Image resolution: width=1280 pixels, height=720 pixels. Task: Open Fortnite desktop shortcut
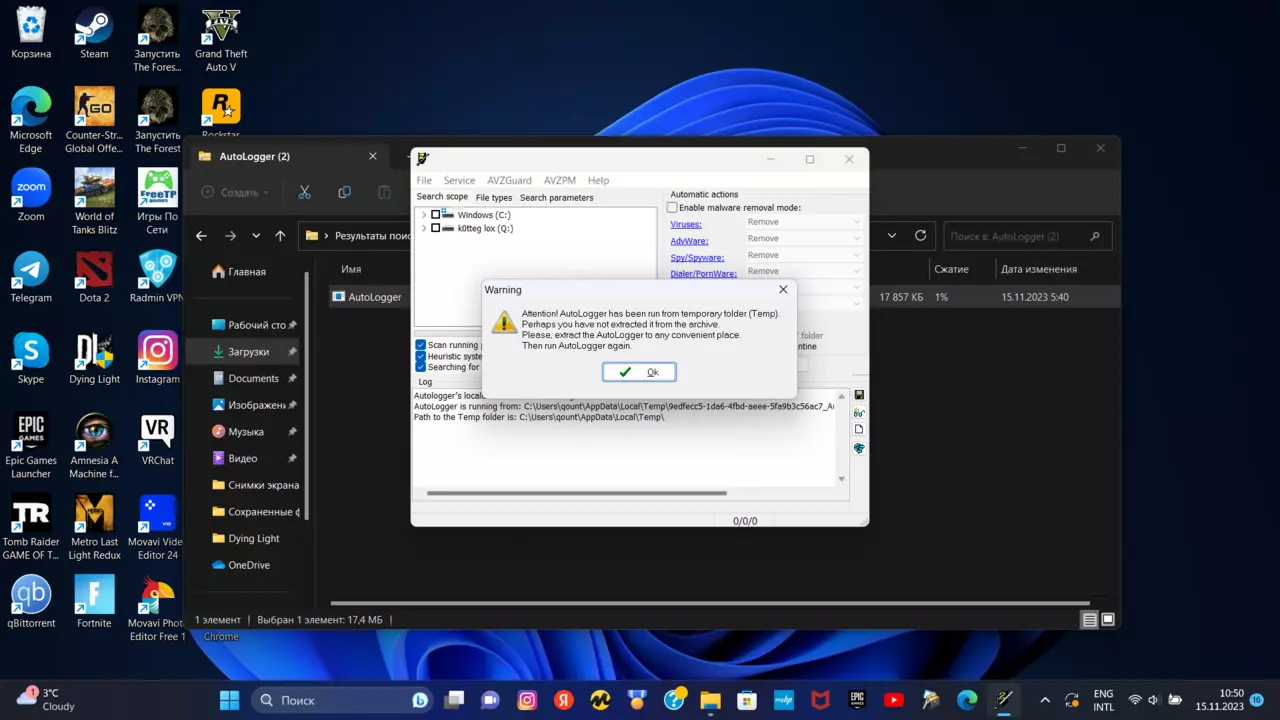(94, 603)
